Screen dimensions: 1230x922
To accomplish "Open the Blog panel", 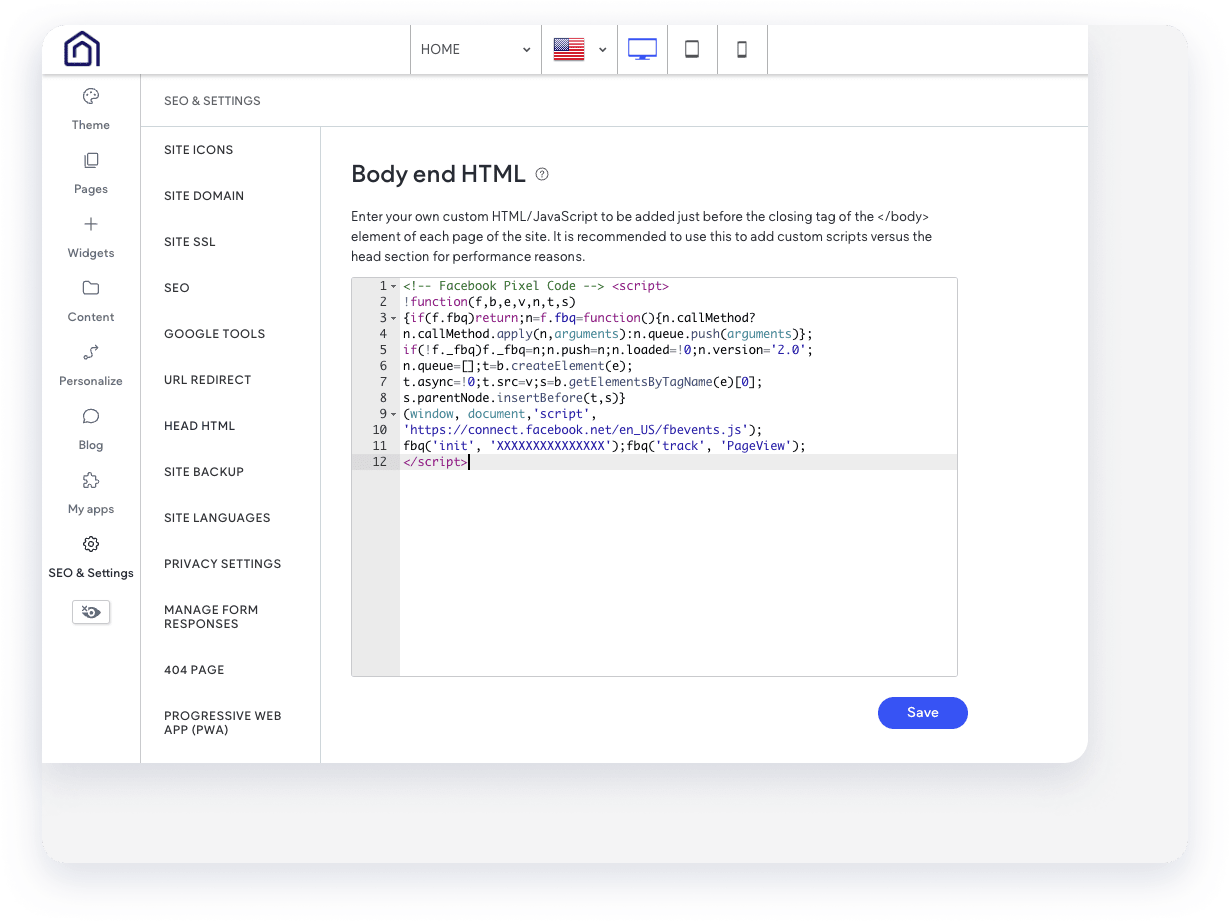I will point(91,429).
